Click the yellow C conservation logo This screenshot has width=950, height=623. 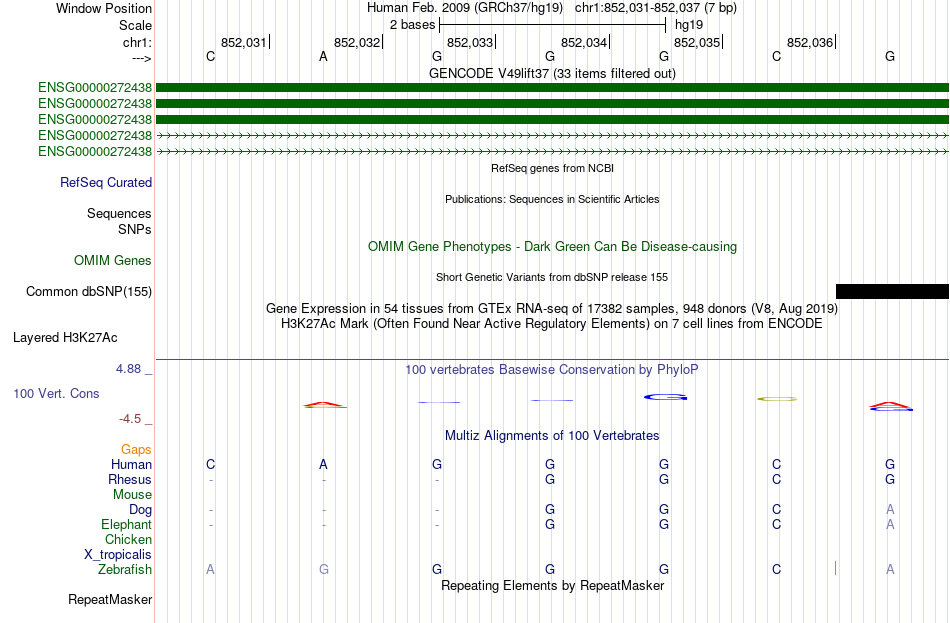tap(777, 399)
